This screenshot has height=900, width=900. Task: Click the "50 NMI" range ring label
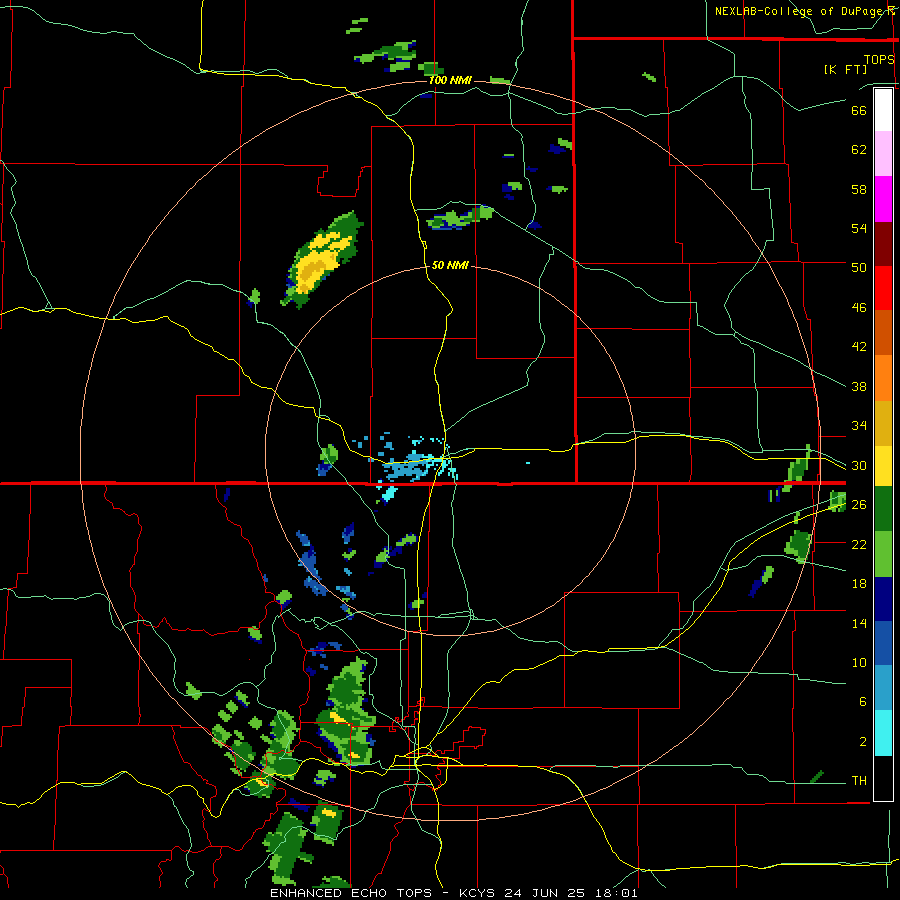click(450, 265)
